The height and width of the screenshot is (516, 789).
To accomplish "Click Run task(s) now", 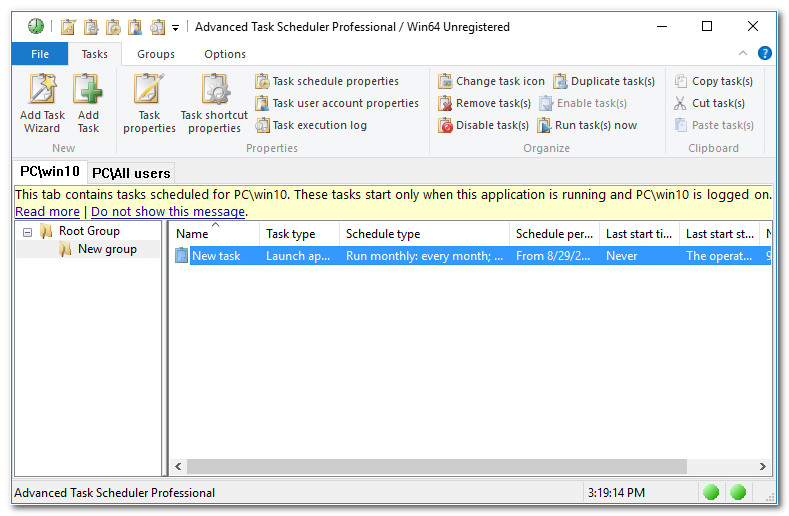I will (x=587, y=125).
